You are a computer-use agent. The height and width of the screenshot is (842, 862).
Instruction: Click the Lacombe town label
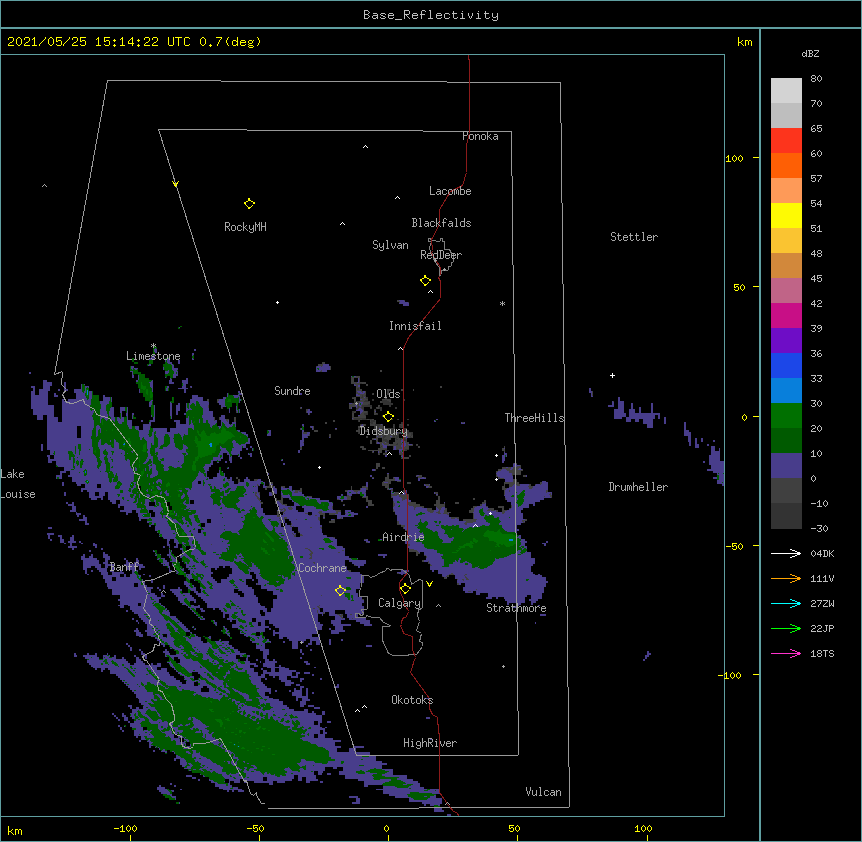pyautogui.click(x=450, y=191)
